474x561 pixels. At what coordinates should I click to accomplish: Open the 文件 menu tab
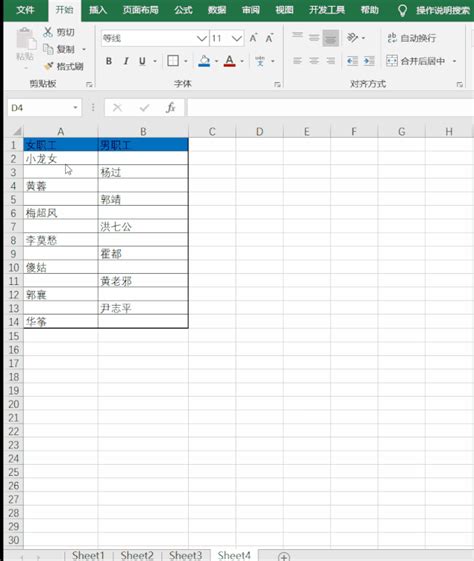coord(25,10)
